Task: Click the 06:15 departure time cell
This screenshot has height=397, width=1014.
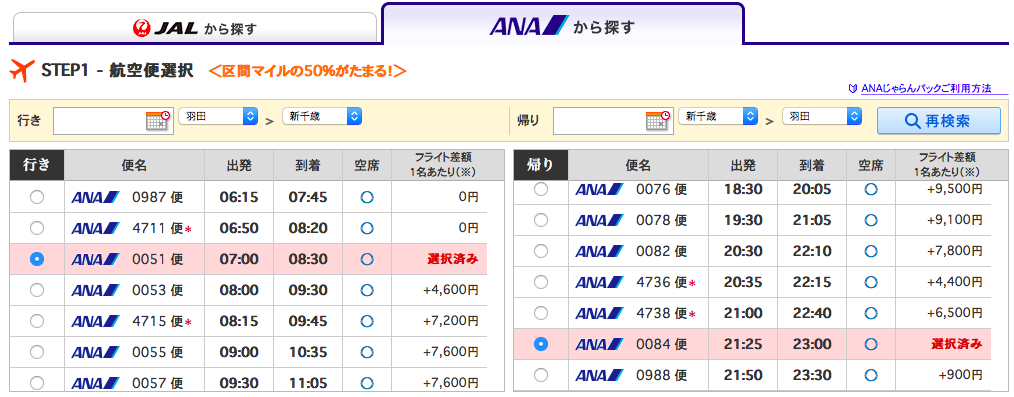Action: pyautogui.click(x=239, y=197)
